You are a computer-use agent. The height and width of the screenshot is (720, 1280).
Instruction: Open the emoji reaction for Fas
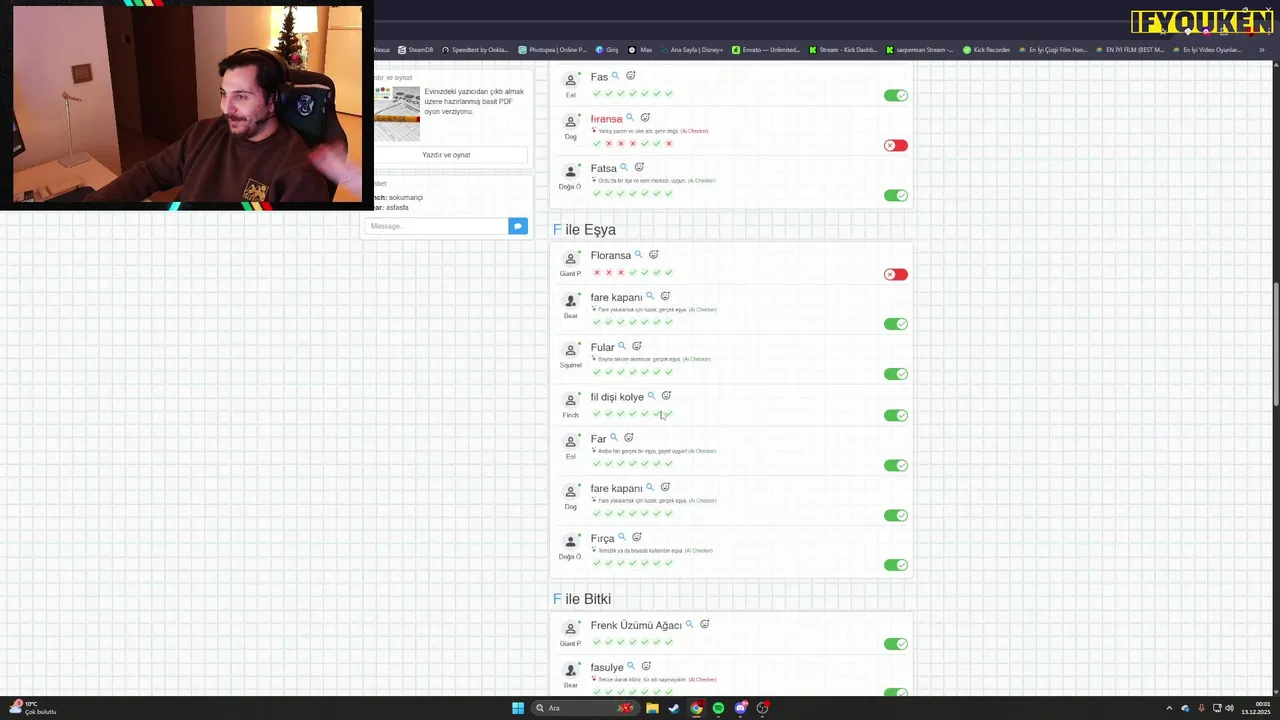pos(630,76)
